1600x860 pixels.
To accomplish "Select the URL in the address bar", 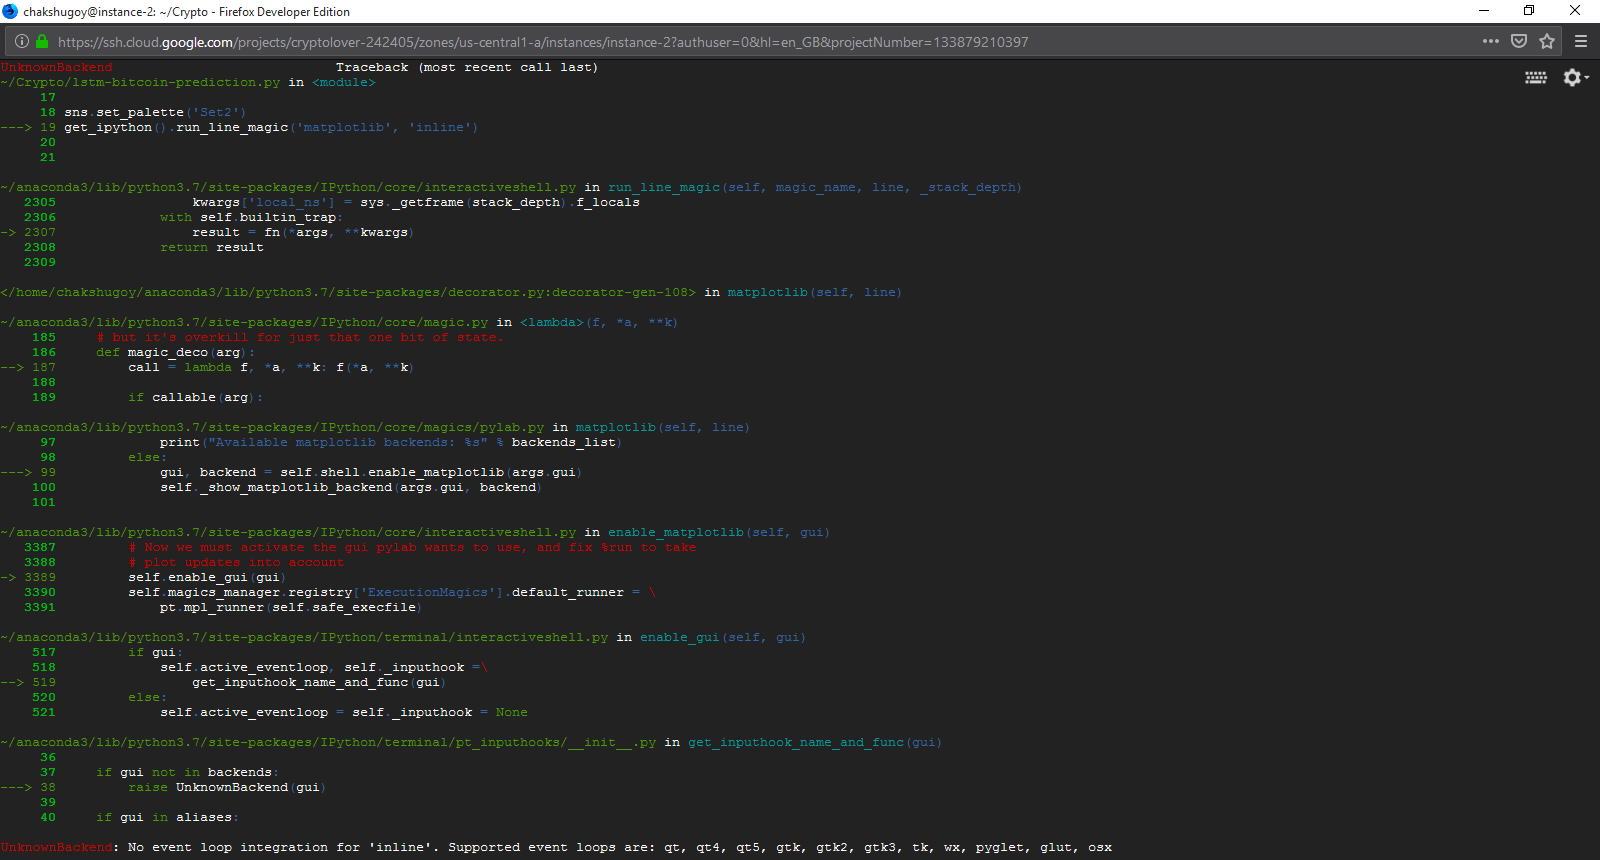I will (x=543, y=42).
